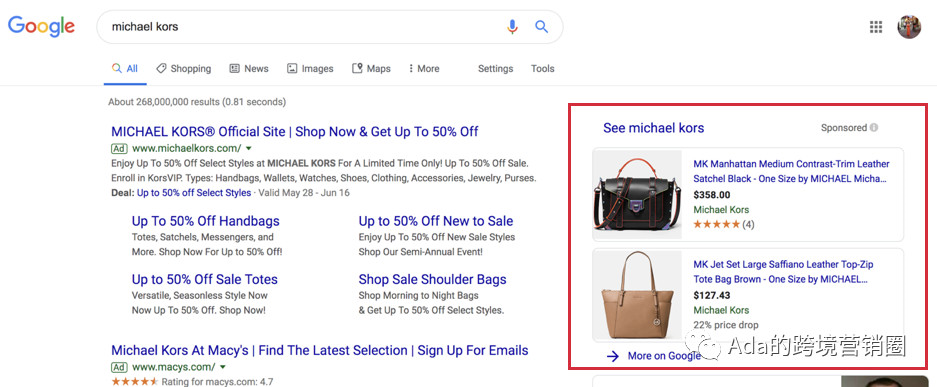Click the Google logo
The width and height of the screenshot is (937, 387).
point(41,27)
